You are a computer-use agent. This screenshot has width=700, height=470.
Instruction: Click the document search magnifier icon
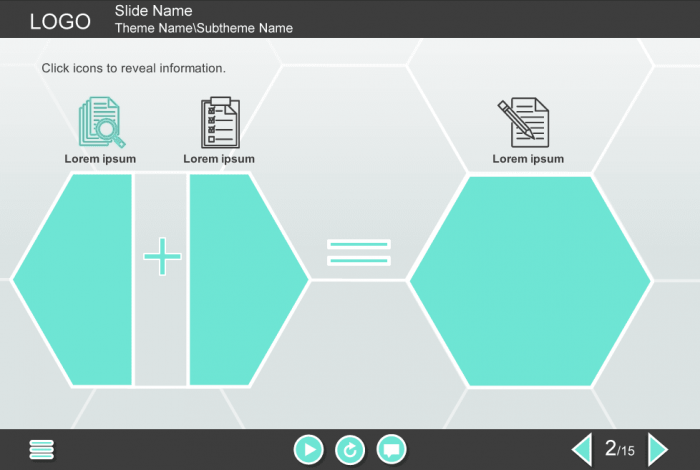(102, 122)
